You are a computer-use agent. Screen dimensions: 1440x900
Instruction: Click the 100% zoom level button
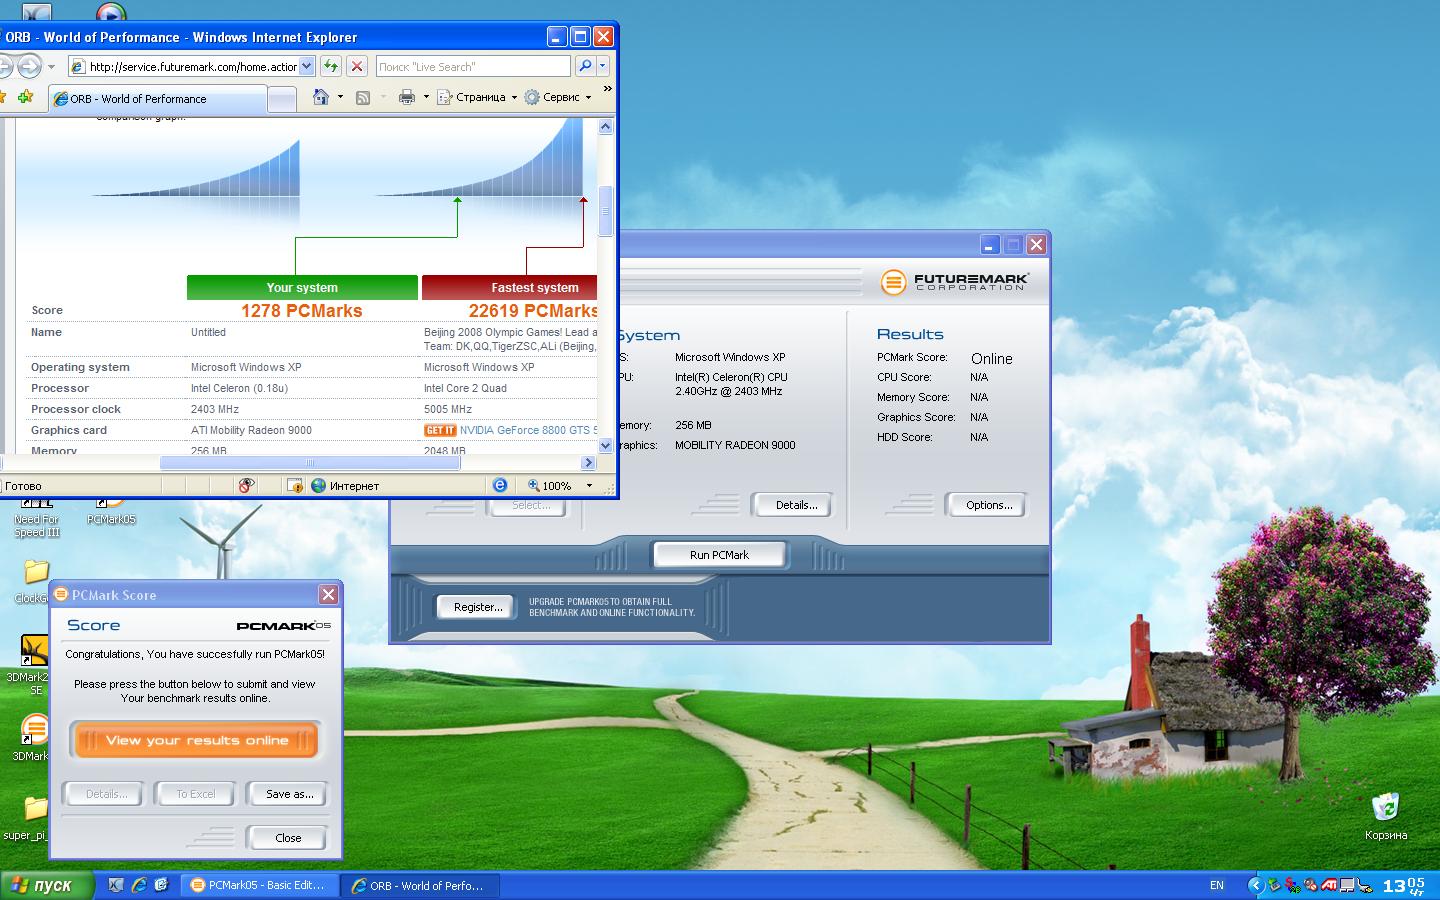point(550,486)
